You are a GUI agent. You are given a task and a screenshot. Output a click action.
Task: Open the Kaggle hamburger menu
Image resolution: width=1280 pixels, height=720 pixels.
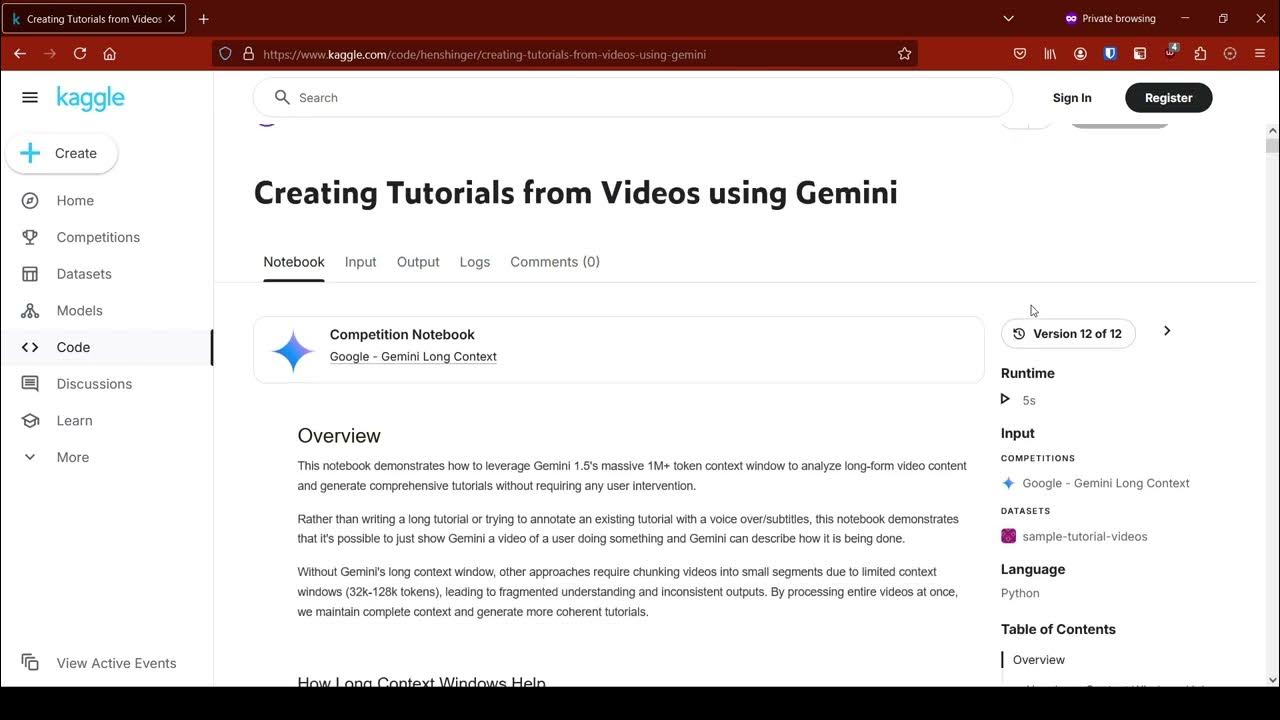pyautogui.click(x=30, y=97)
